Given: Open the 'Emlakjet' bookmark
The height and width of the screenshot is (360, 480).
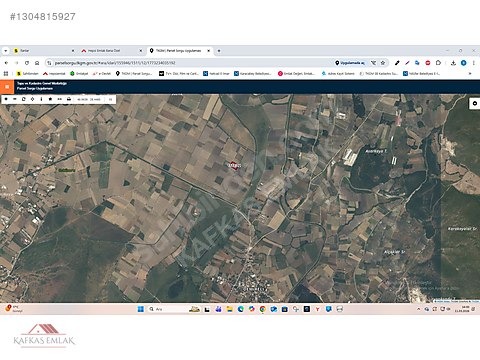Looking at the screenshot, I should (x=79, y=73).
